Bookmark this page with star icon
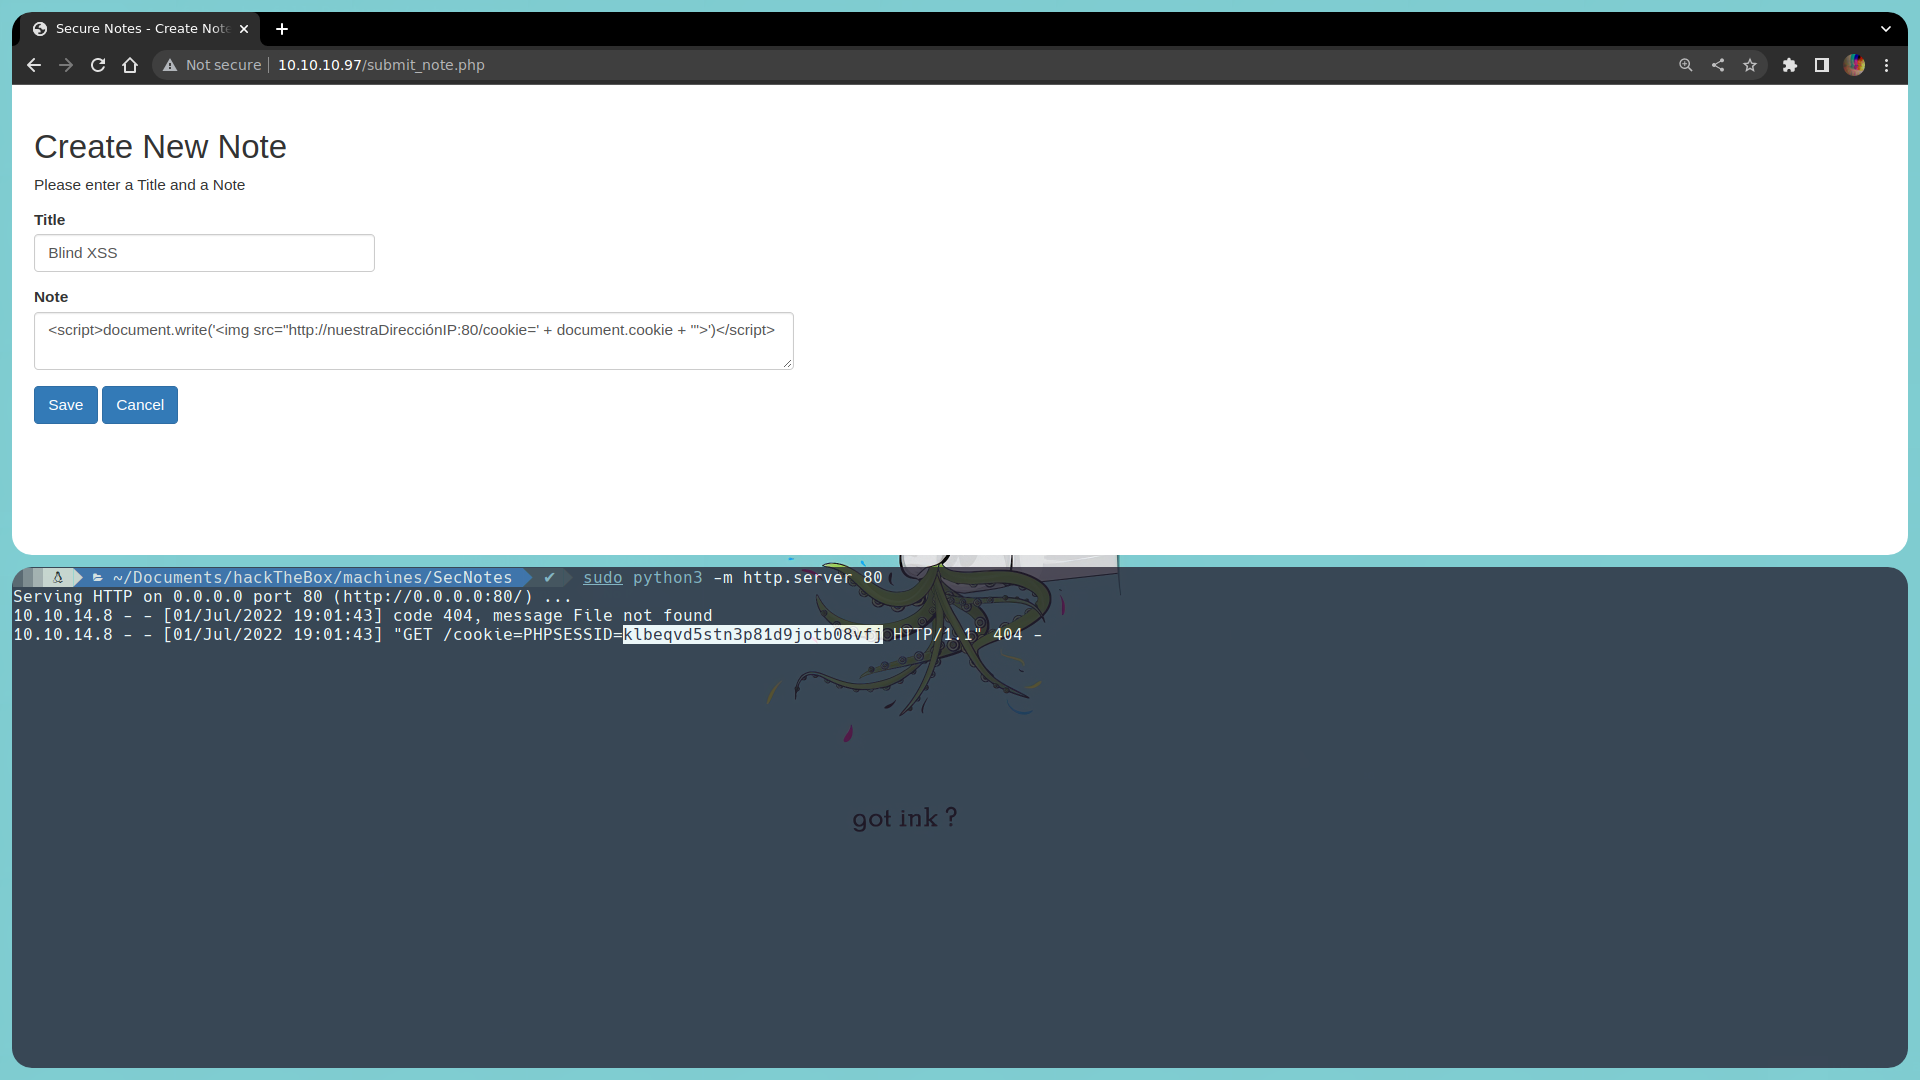The image size is (1920, 1080). 1750,65
